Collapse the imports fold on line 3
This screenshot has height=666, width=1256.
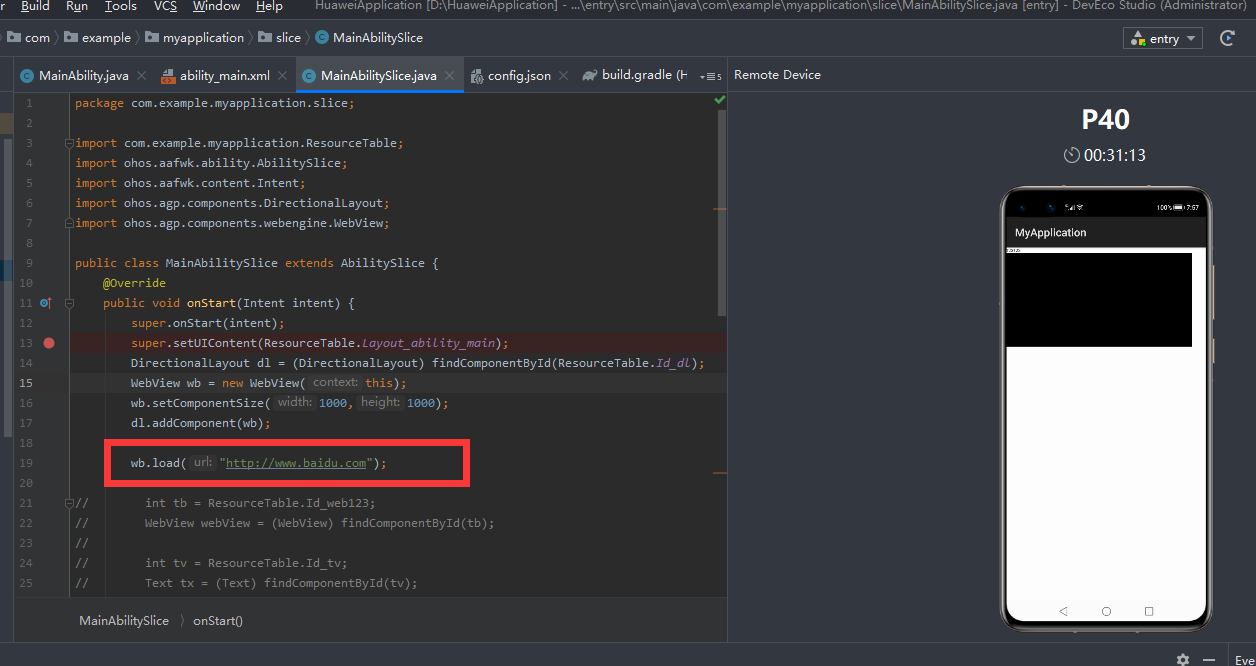coord(69,143)
